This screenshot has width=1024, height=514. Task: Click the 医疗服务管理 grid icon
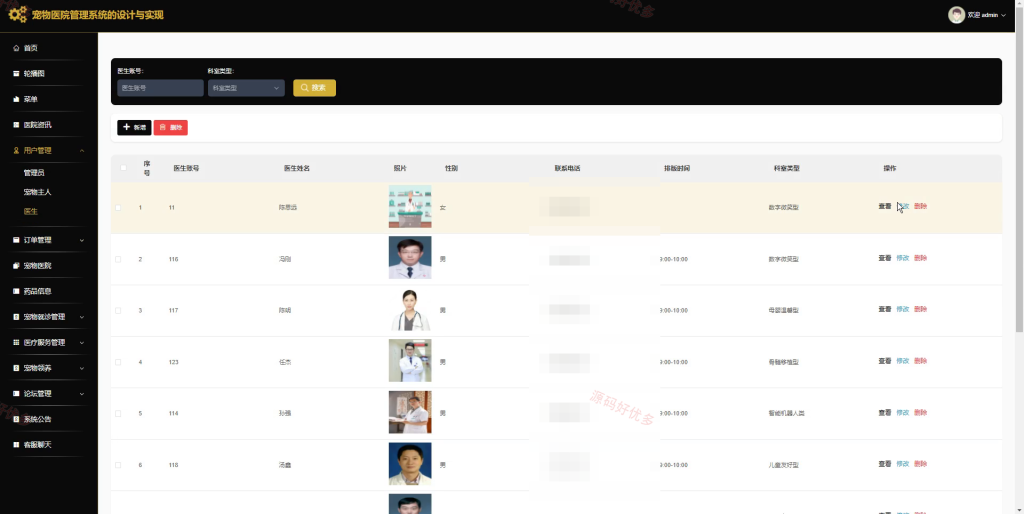click(x=16, y=342)
